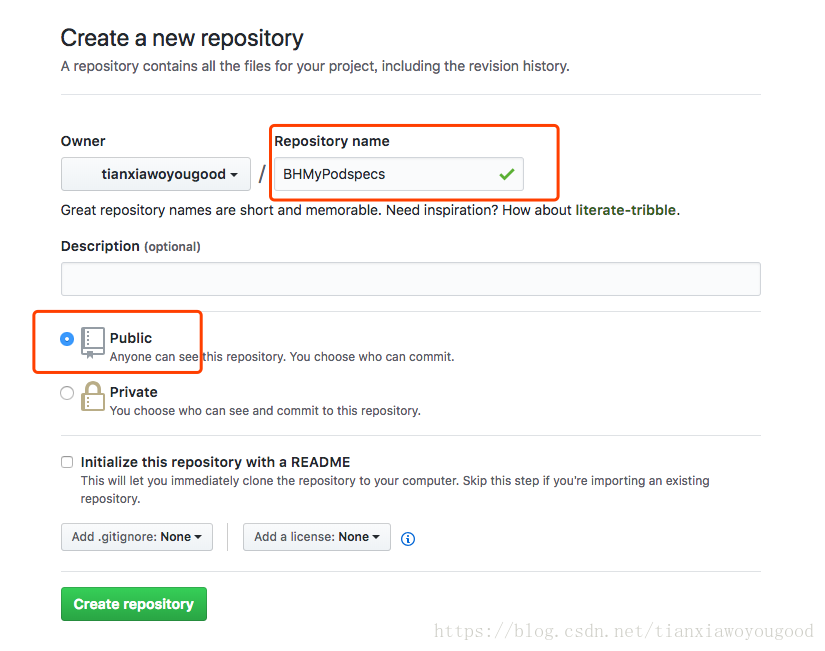Click the Private option label
Screen dimensions: 825x651
pyautogui.click(x=134, y=392)
